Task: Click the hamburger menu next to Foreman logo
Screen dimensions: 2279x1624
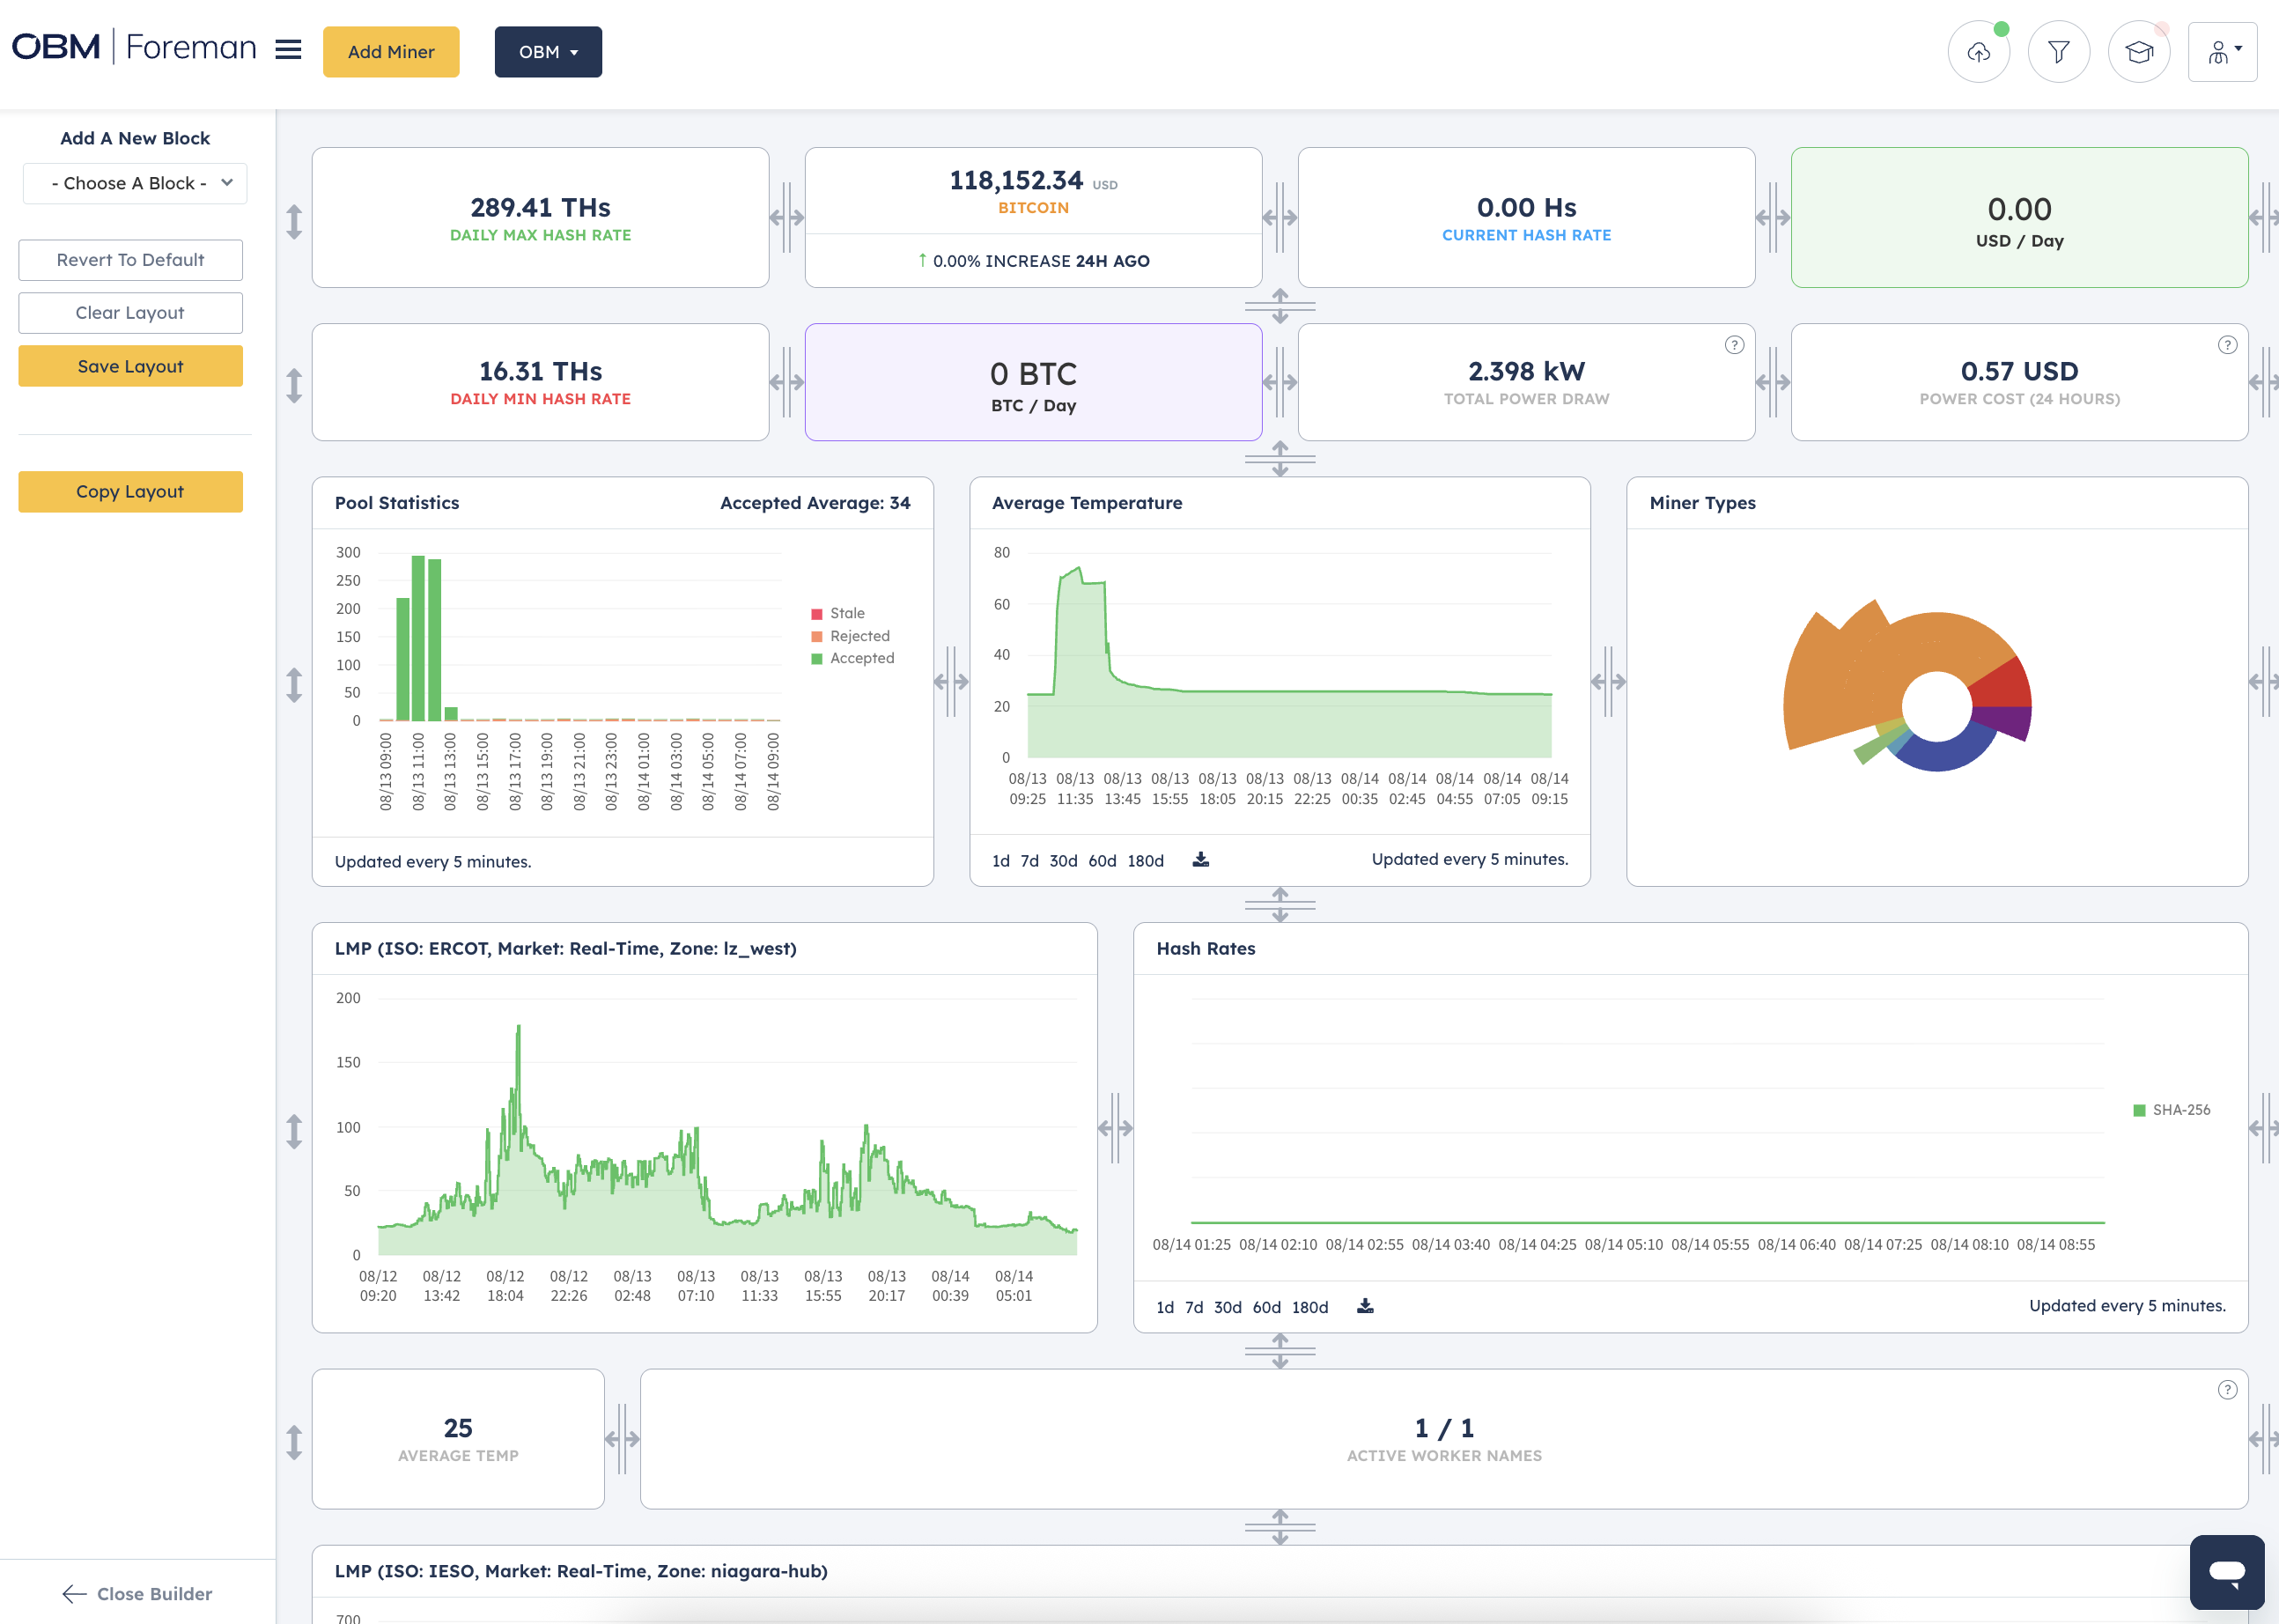Action: point(287,49)
